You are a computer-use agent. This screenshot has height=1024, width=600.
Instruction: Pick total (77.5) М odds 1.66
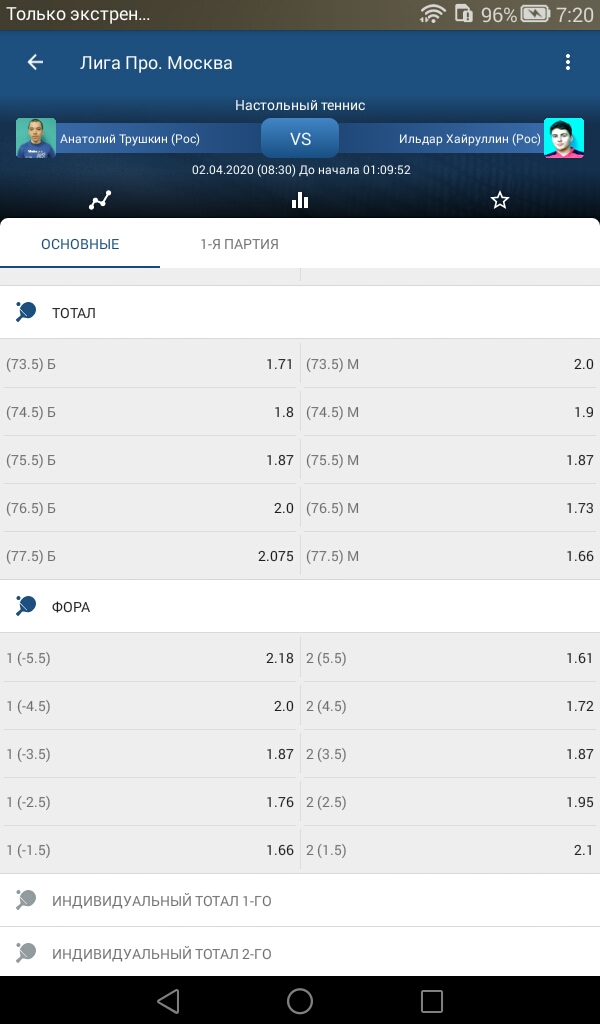click(450, 556)
